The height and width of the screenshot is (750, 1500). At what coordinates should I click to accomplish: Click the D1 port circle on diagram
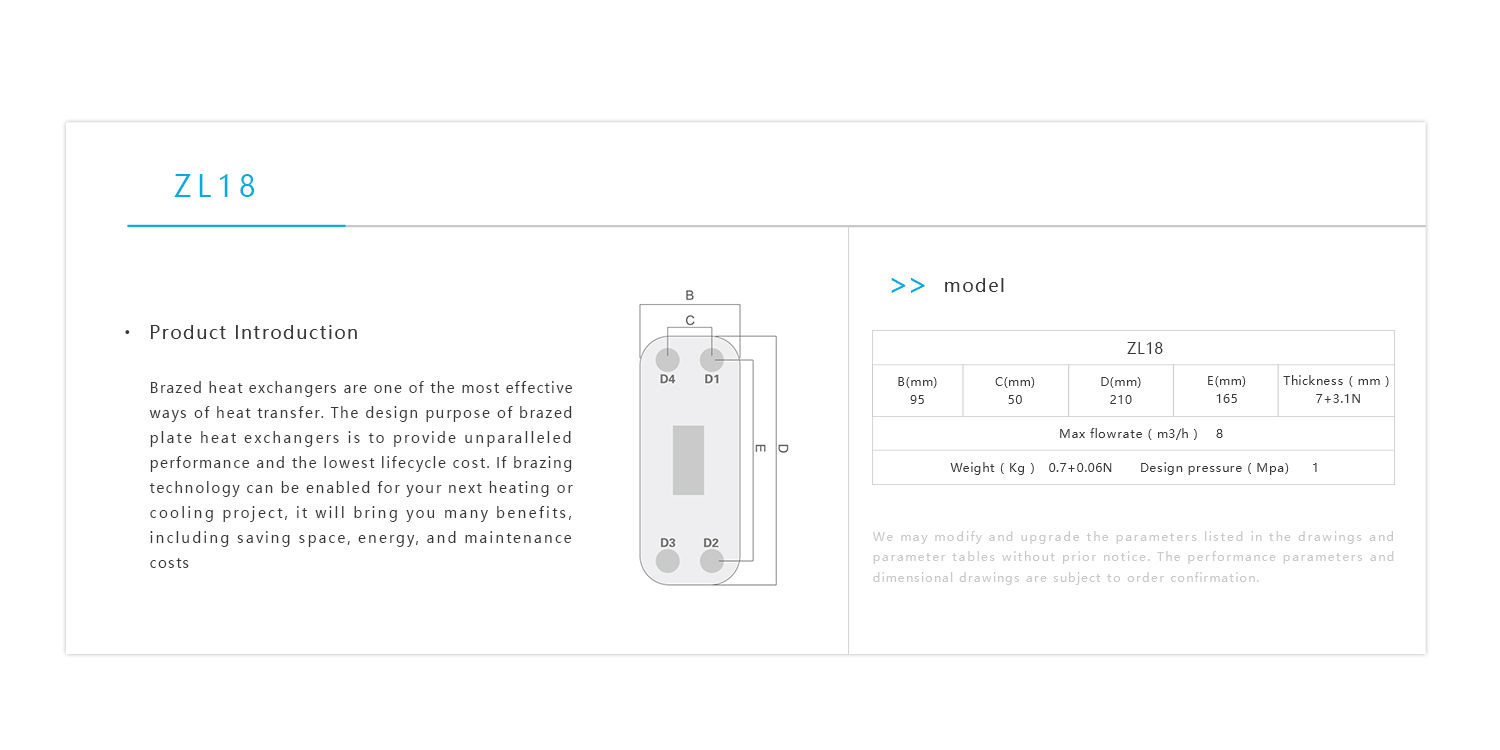tap(711, 360)
